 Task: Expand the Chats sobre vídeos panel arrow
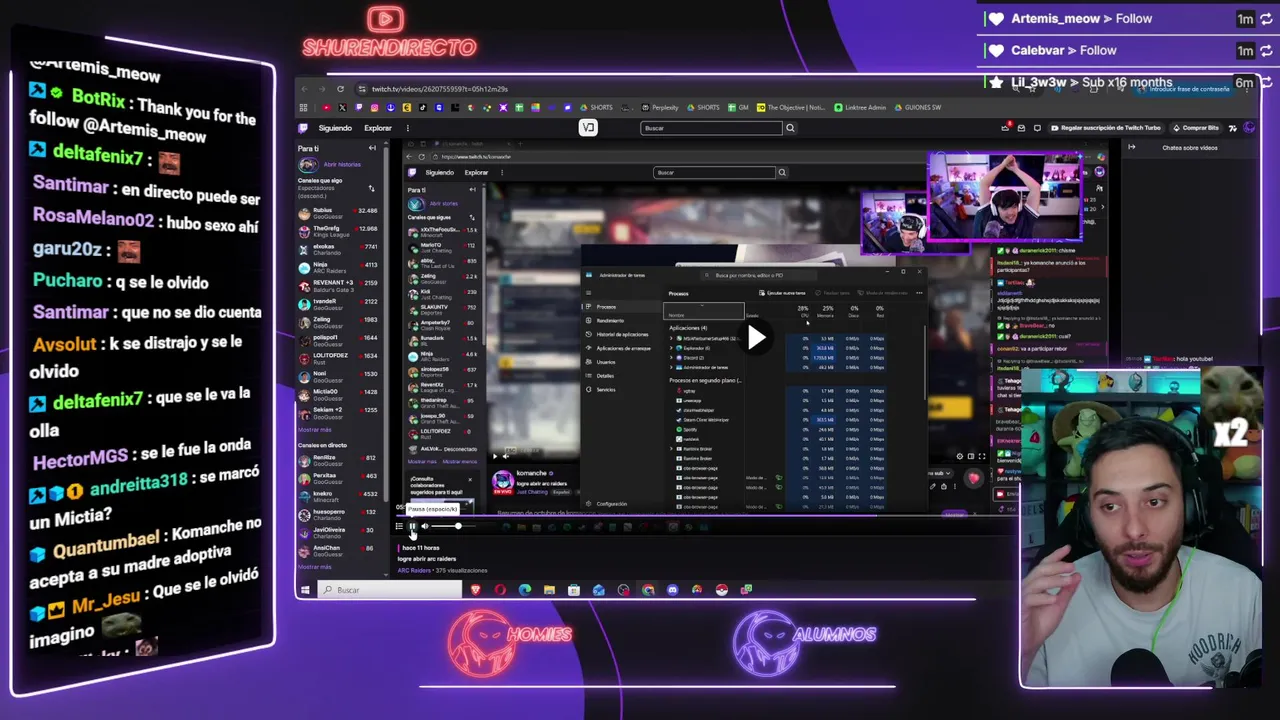pos(1132,147)
